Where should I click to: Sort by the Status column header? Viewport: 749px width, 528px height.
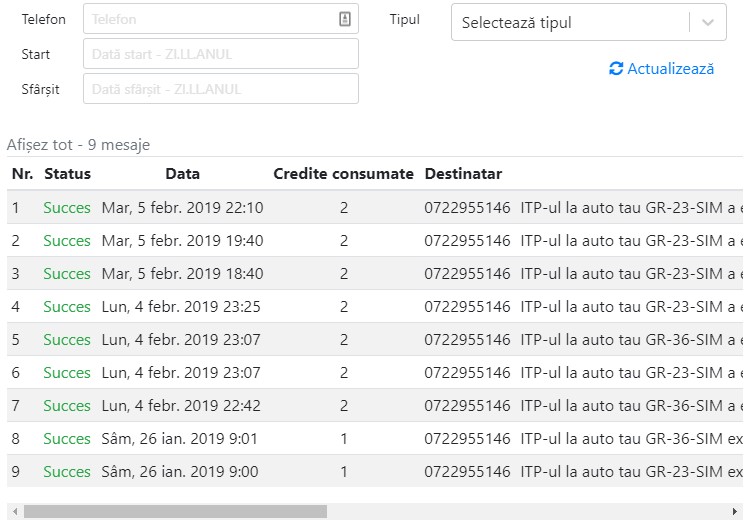click(67, 174)
